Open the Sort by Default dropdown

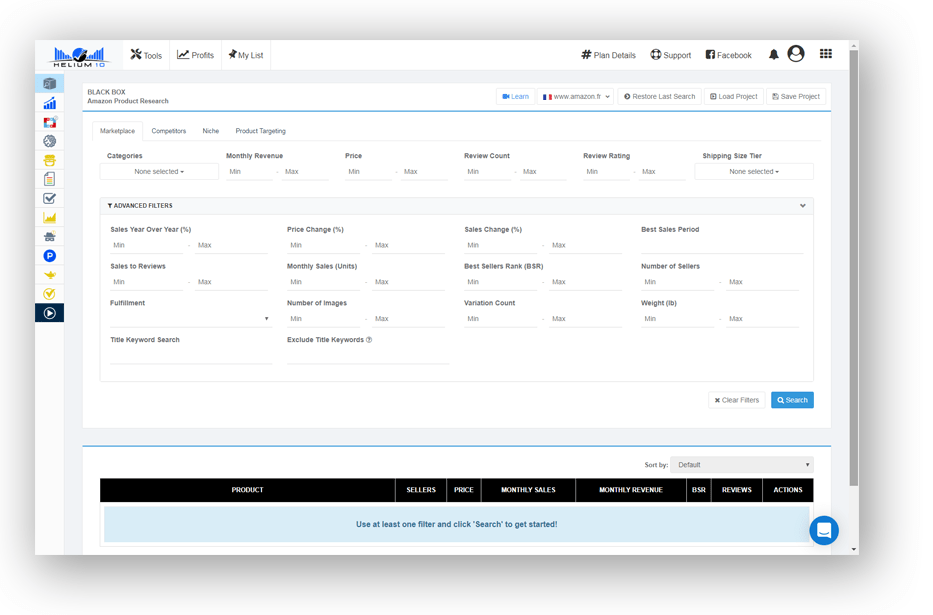741,465
